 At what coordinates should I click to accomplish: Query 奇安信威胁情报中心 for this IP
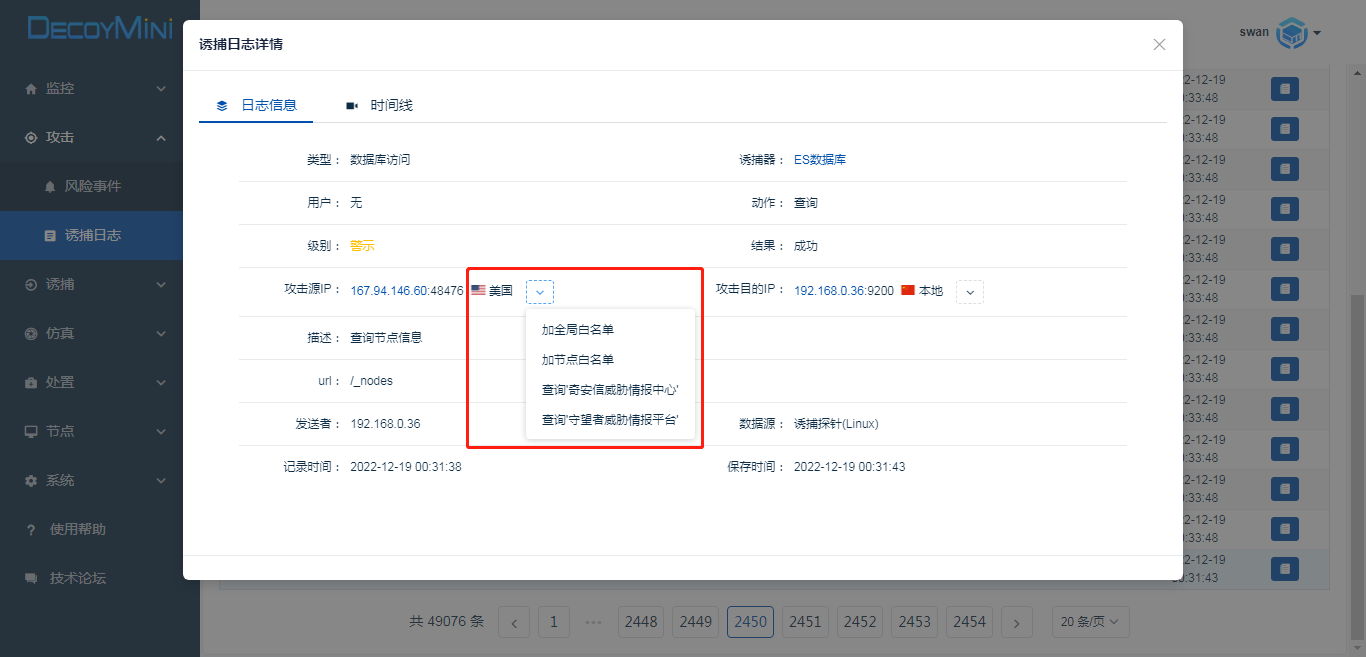610,390
